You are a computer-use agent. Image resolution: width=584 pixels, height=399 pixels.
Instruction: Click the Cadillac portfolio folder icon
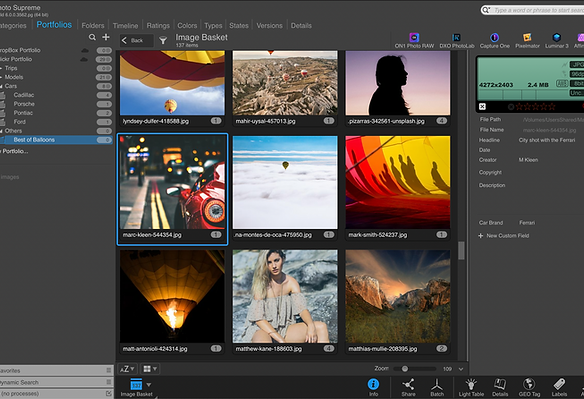2,95
